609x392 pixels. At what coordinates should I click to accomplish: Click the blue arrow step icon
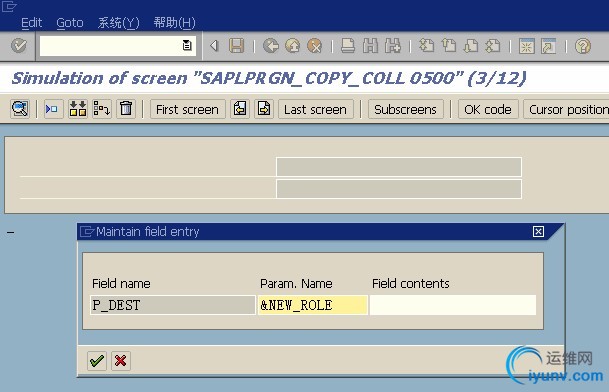tap(52, 109)
